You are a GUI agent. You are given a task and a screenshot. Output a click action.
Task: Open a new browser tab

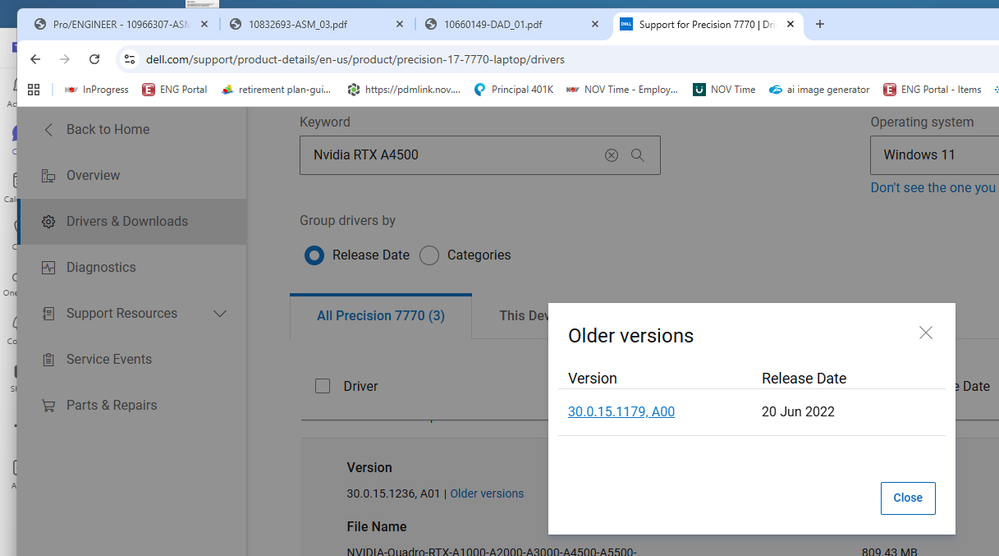tap(820, 24)
